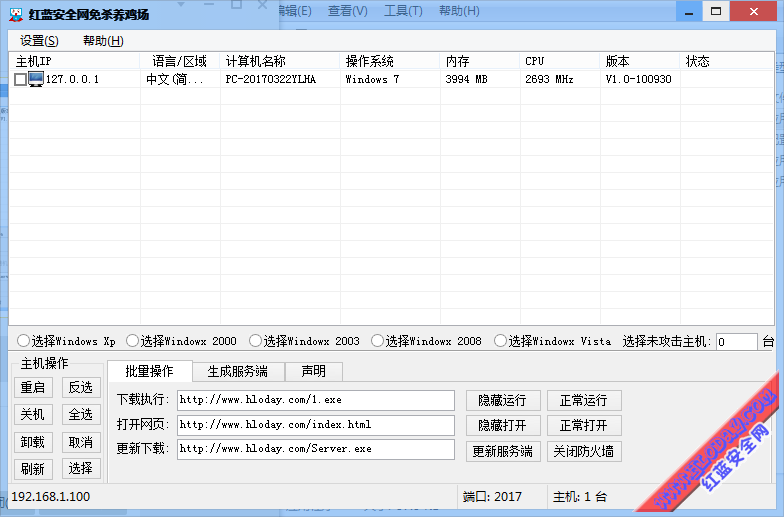
Task: Click the 3994 MB memory value
Action: pos(466,79)
